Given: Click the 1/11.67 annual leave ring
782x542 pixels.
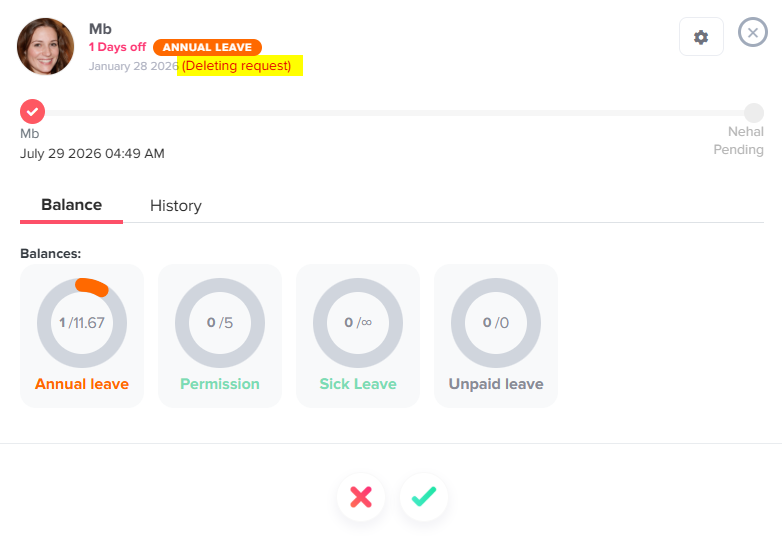Looking at the screenshot, I should coord(82,323).
